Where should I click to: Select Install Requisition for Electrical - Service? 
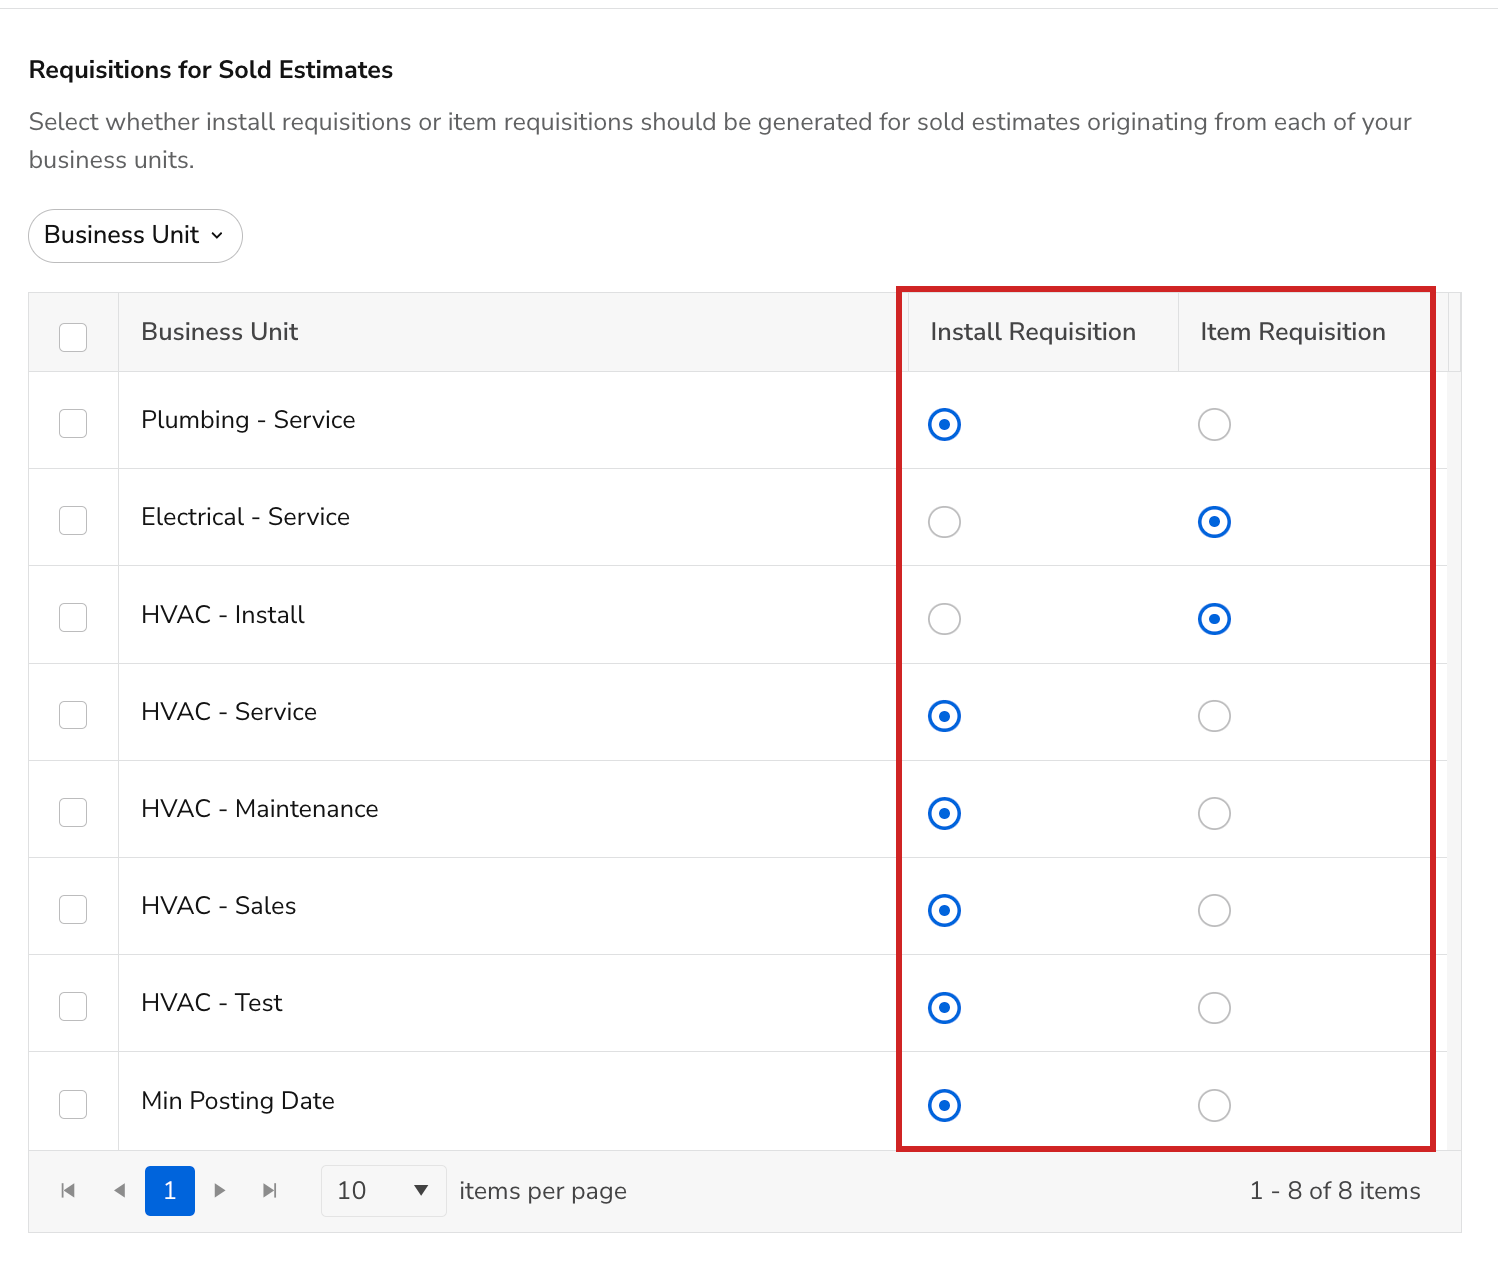coord(944,521)
